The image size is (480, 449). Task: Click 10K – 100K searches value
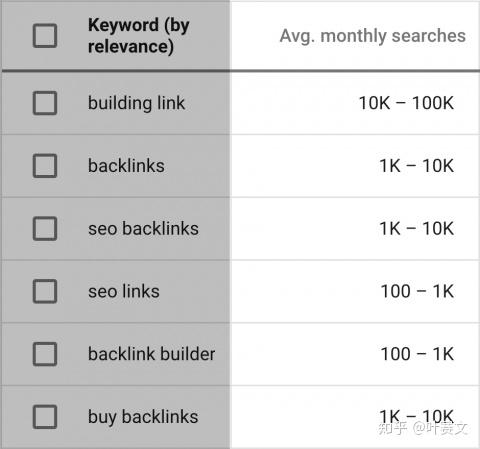[406, 103]
